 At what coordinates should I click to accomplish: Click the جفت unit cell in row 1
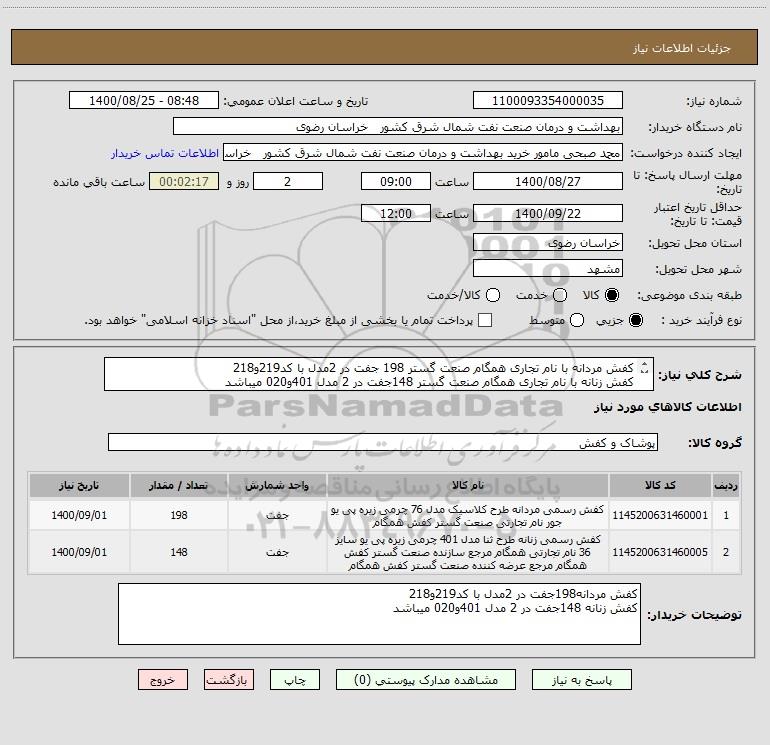click(277, 515)
